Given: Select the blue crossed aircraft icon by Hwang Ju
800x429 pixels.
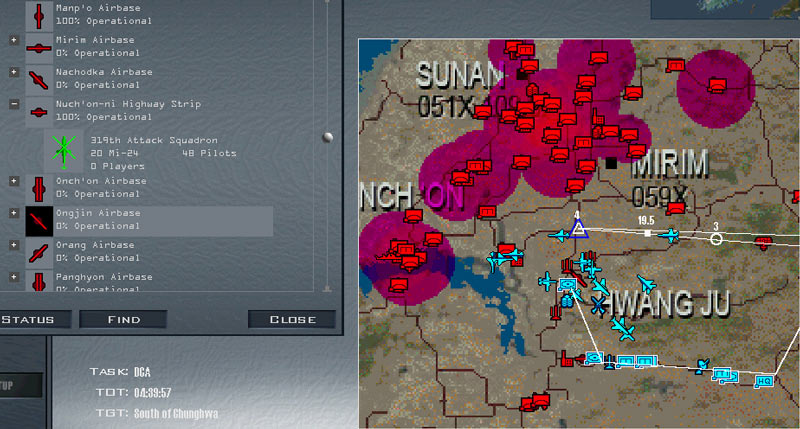Looking at the screenshot, I should [x=597, y=305].
